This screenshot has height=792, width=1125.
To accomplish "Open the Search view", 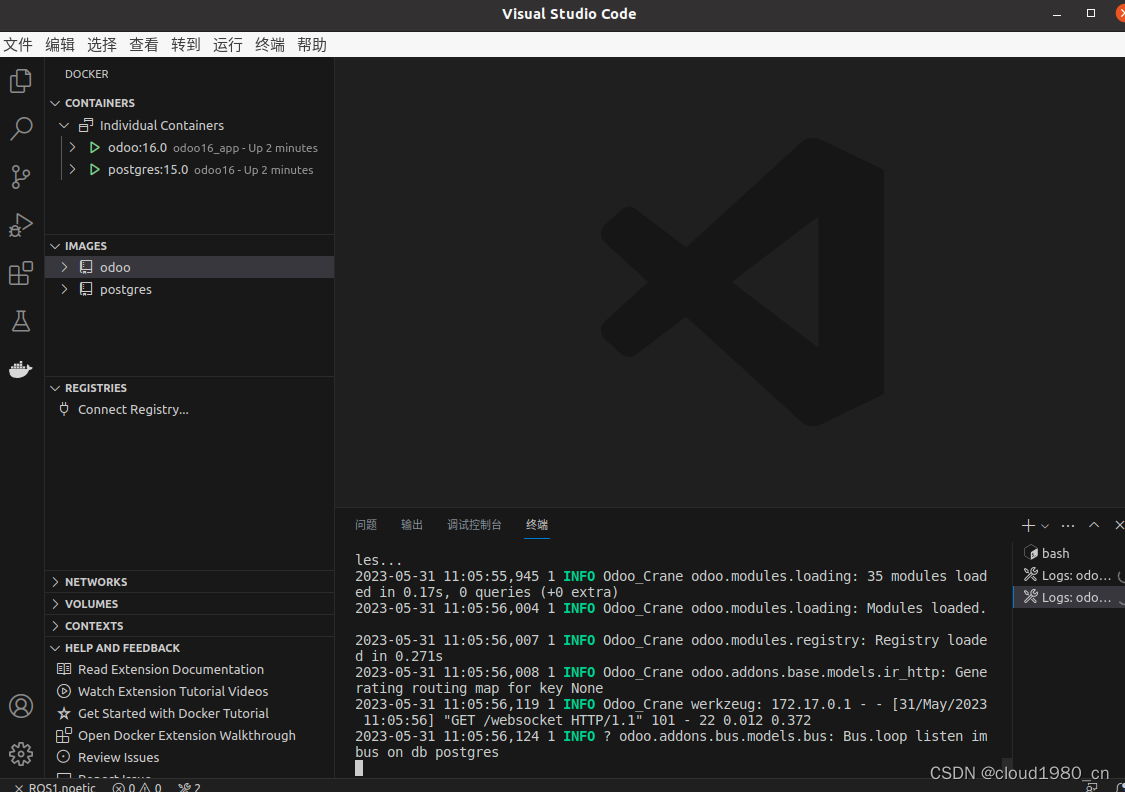I will pos(21,129).
